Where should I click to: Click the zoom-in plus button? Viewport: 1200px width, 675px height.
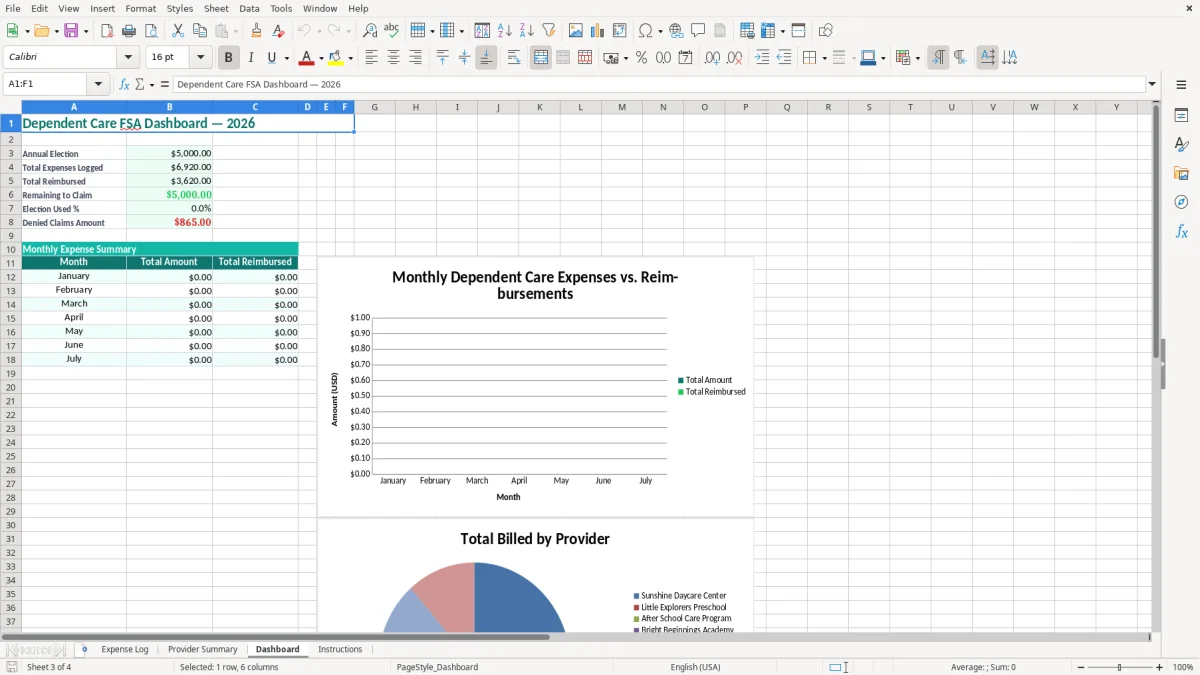(1160, 667)
